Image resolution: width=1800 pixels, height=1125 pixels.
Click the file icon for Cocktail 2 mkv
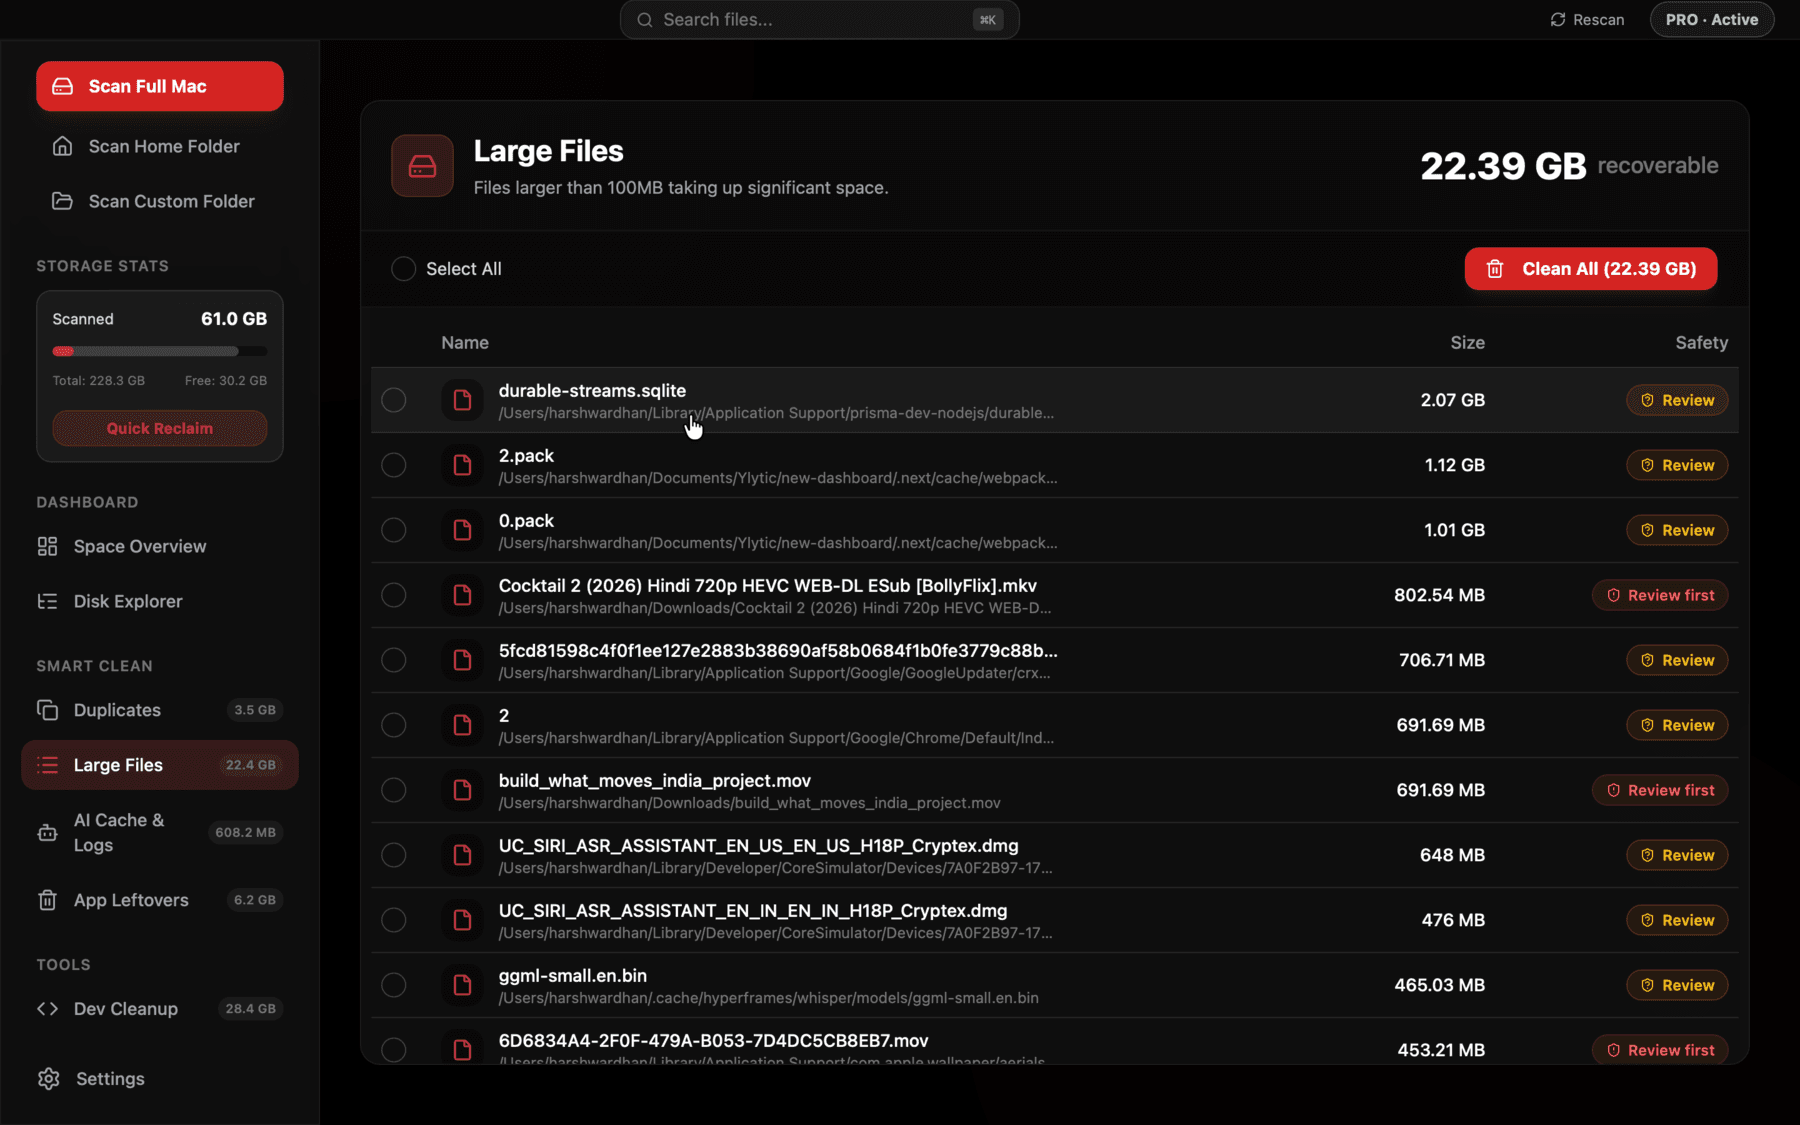pyautogui.click(x=462, y=595)
